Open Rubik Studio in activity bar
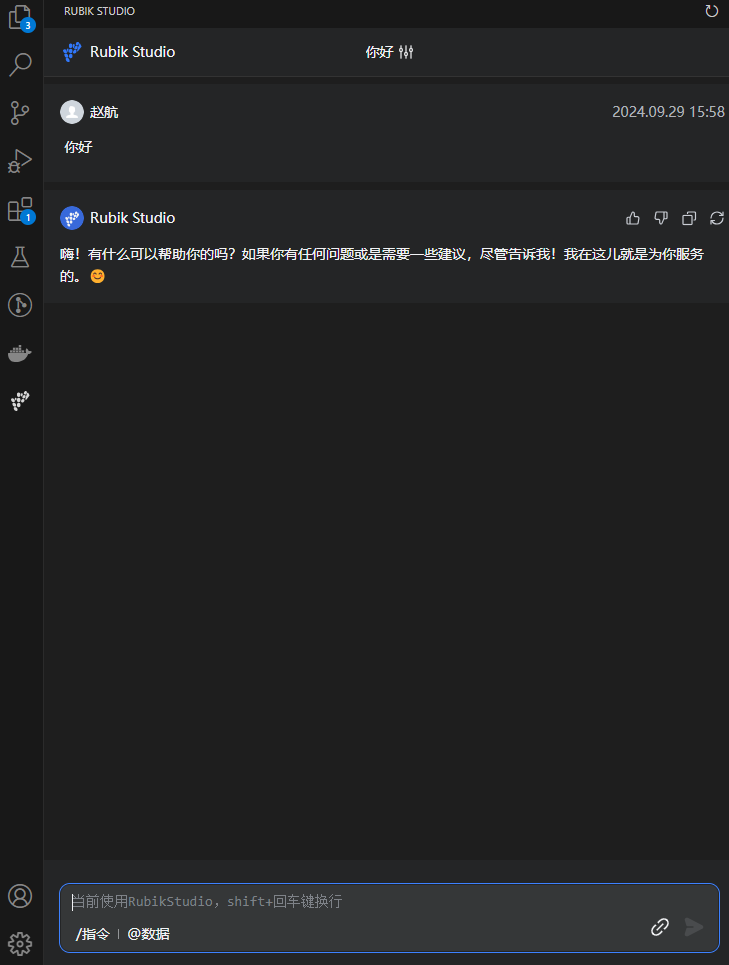Image resolution: width=729 pixels, height=965 pixels. (20, 401)
